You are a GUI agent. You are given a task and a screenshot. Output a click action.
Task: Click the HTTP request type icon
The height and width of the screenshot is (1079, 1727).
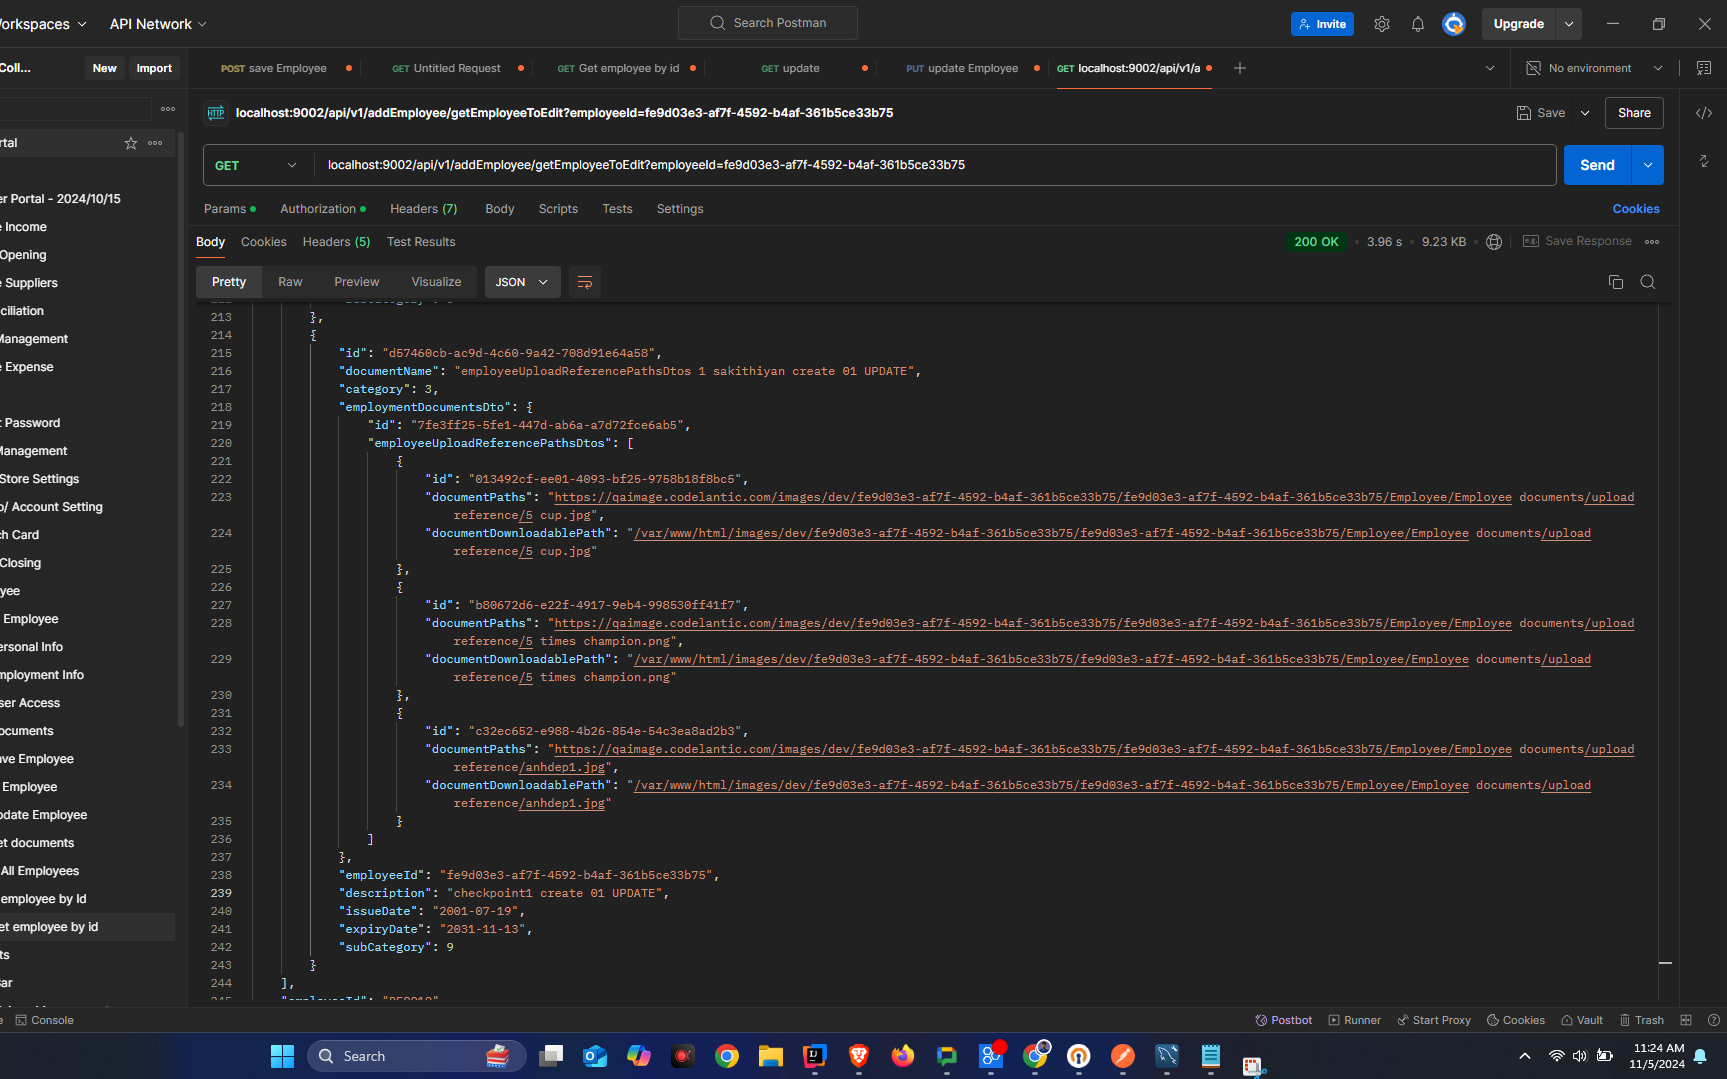point(216,113)
